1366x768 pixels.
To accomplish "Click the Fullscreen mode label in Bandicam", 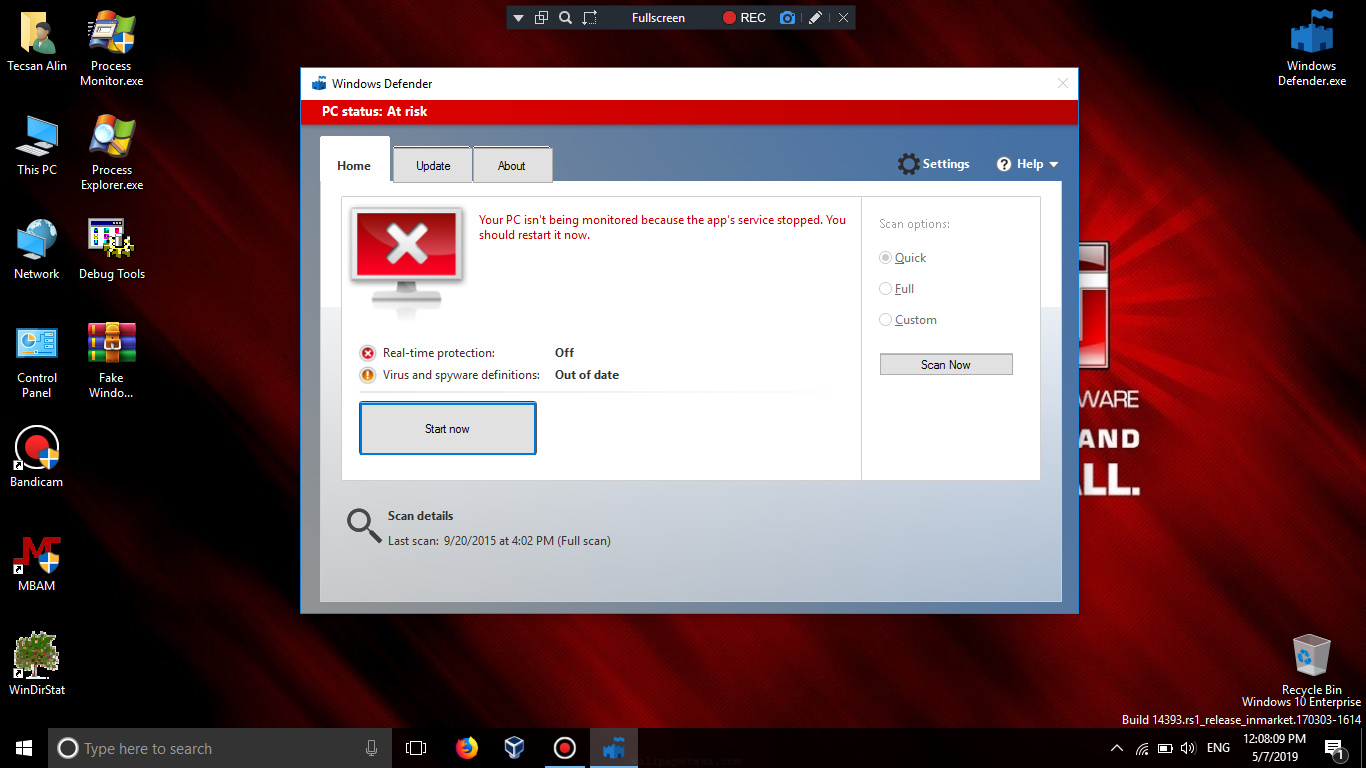I will pos(658,18).
